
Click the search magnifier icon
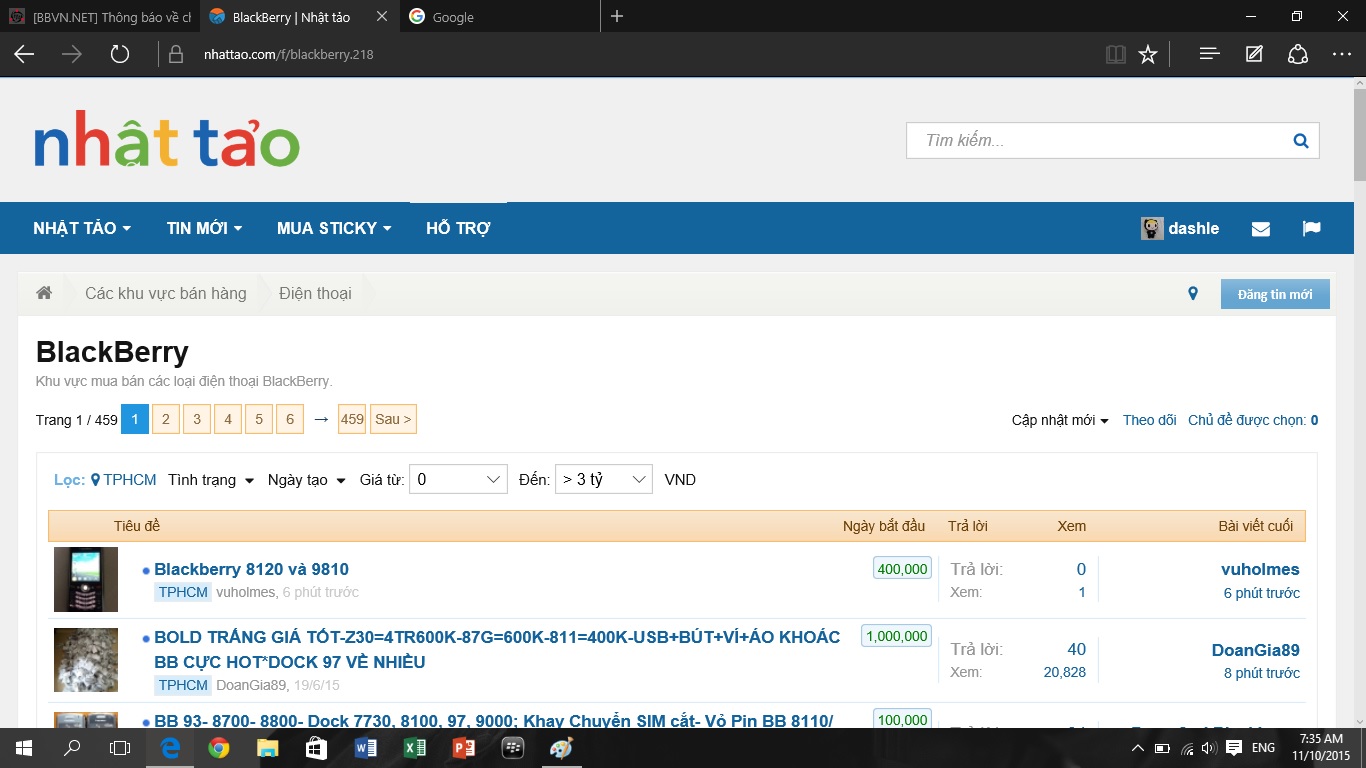click(x=1300, y=141)
